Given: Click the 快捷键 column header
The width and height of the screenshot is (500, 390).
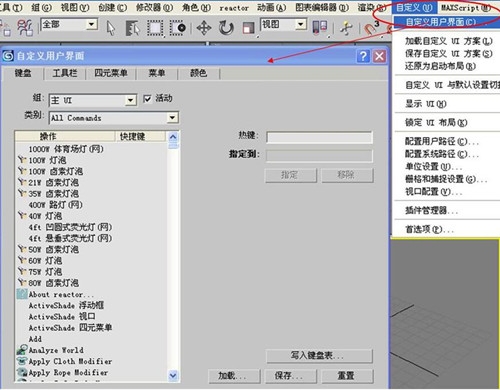Looking at the screenshot, I should pos(140,136).
